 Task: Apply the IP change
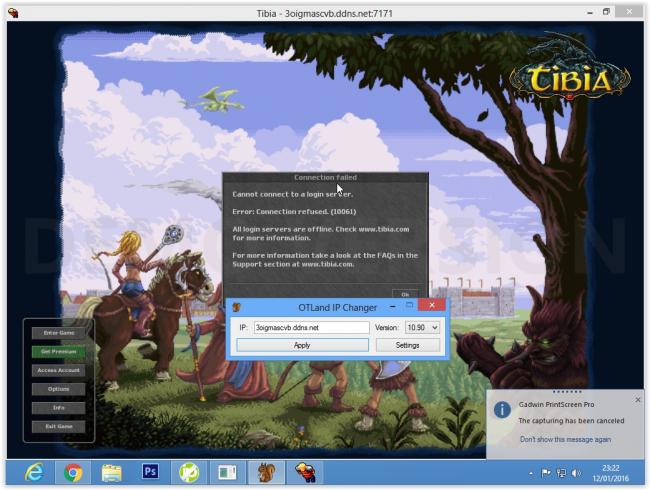pyautogui.click(x=302, y=345)
